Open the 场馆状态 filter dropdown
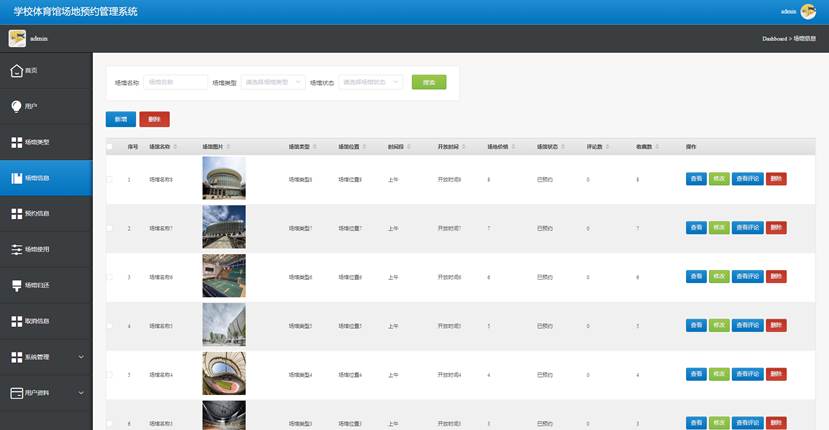The image size is (829, 430). point(371,82)
